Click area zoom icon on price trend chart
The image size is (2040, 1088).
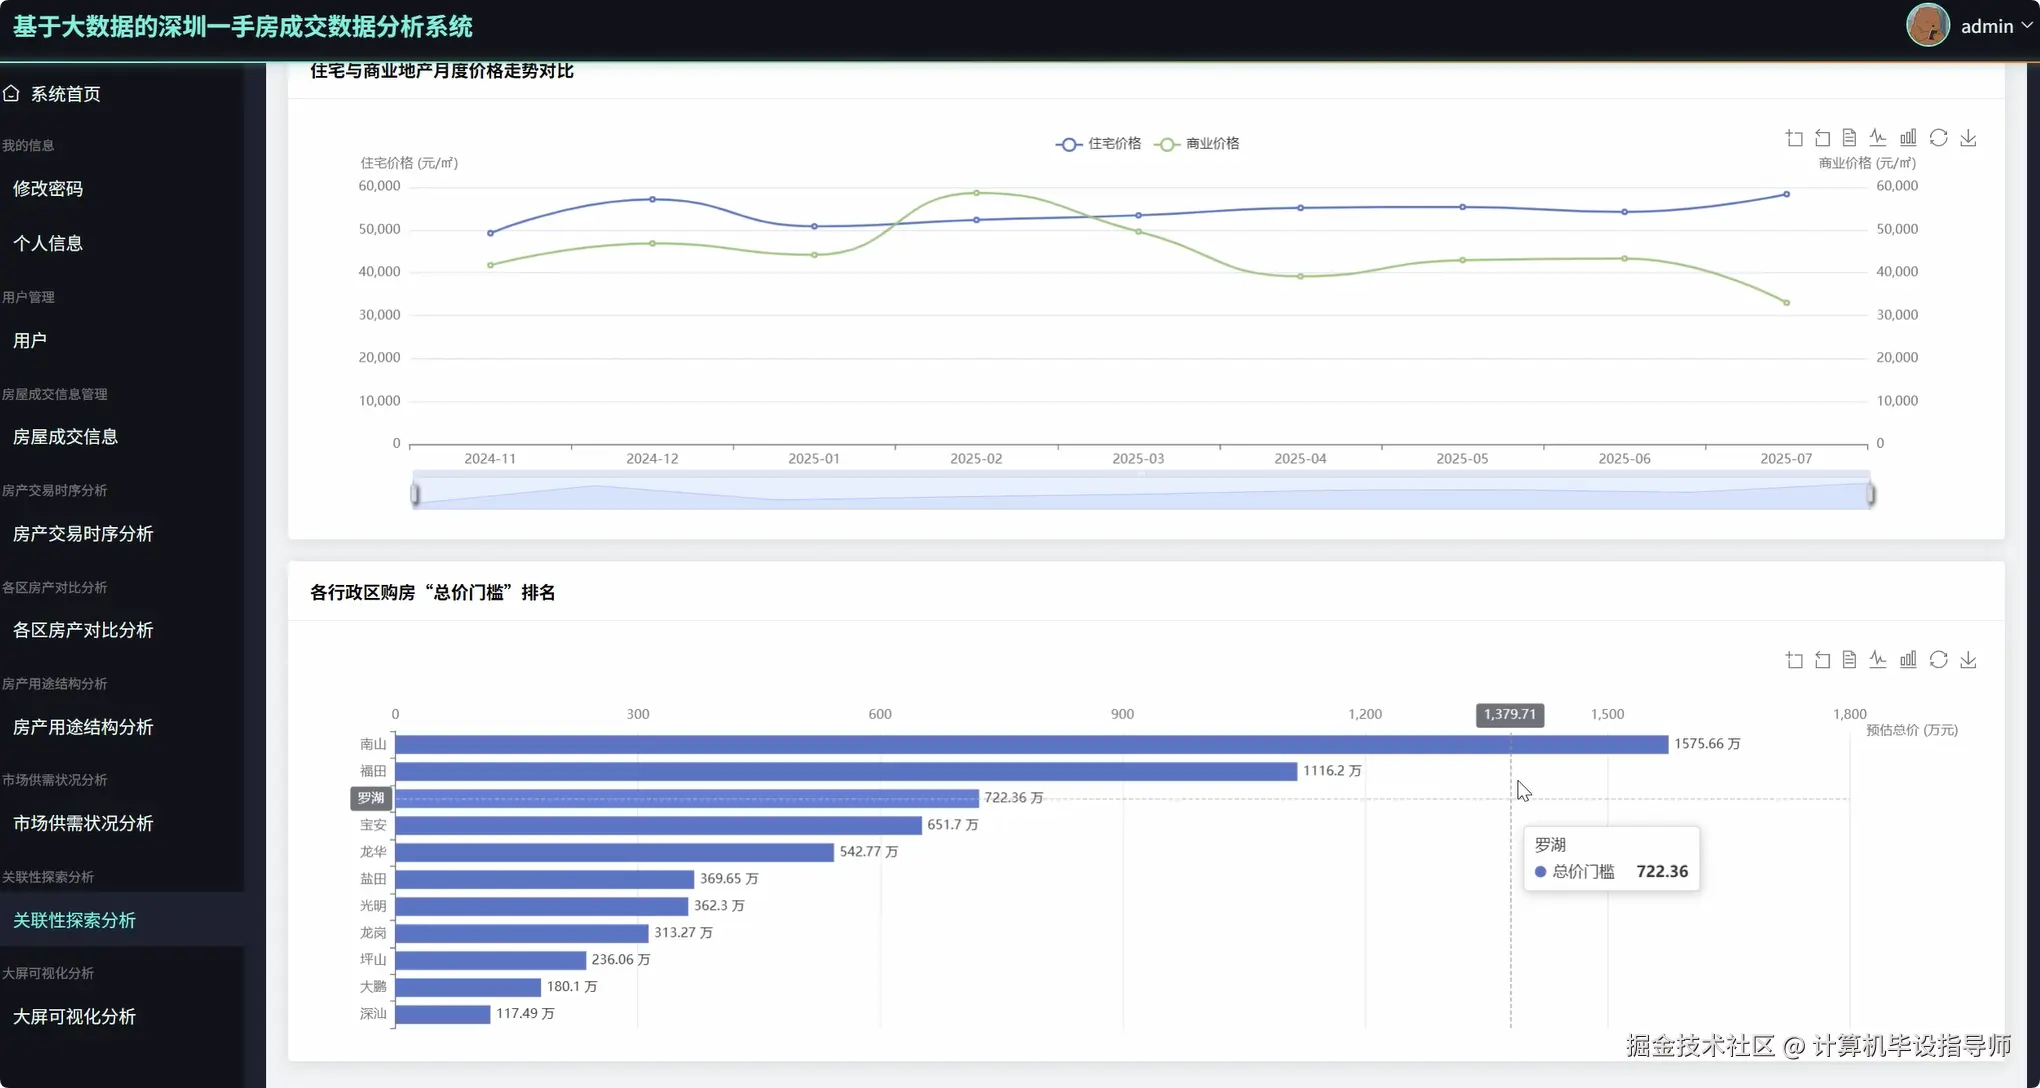(1794, 138)
